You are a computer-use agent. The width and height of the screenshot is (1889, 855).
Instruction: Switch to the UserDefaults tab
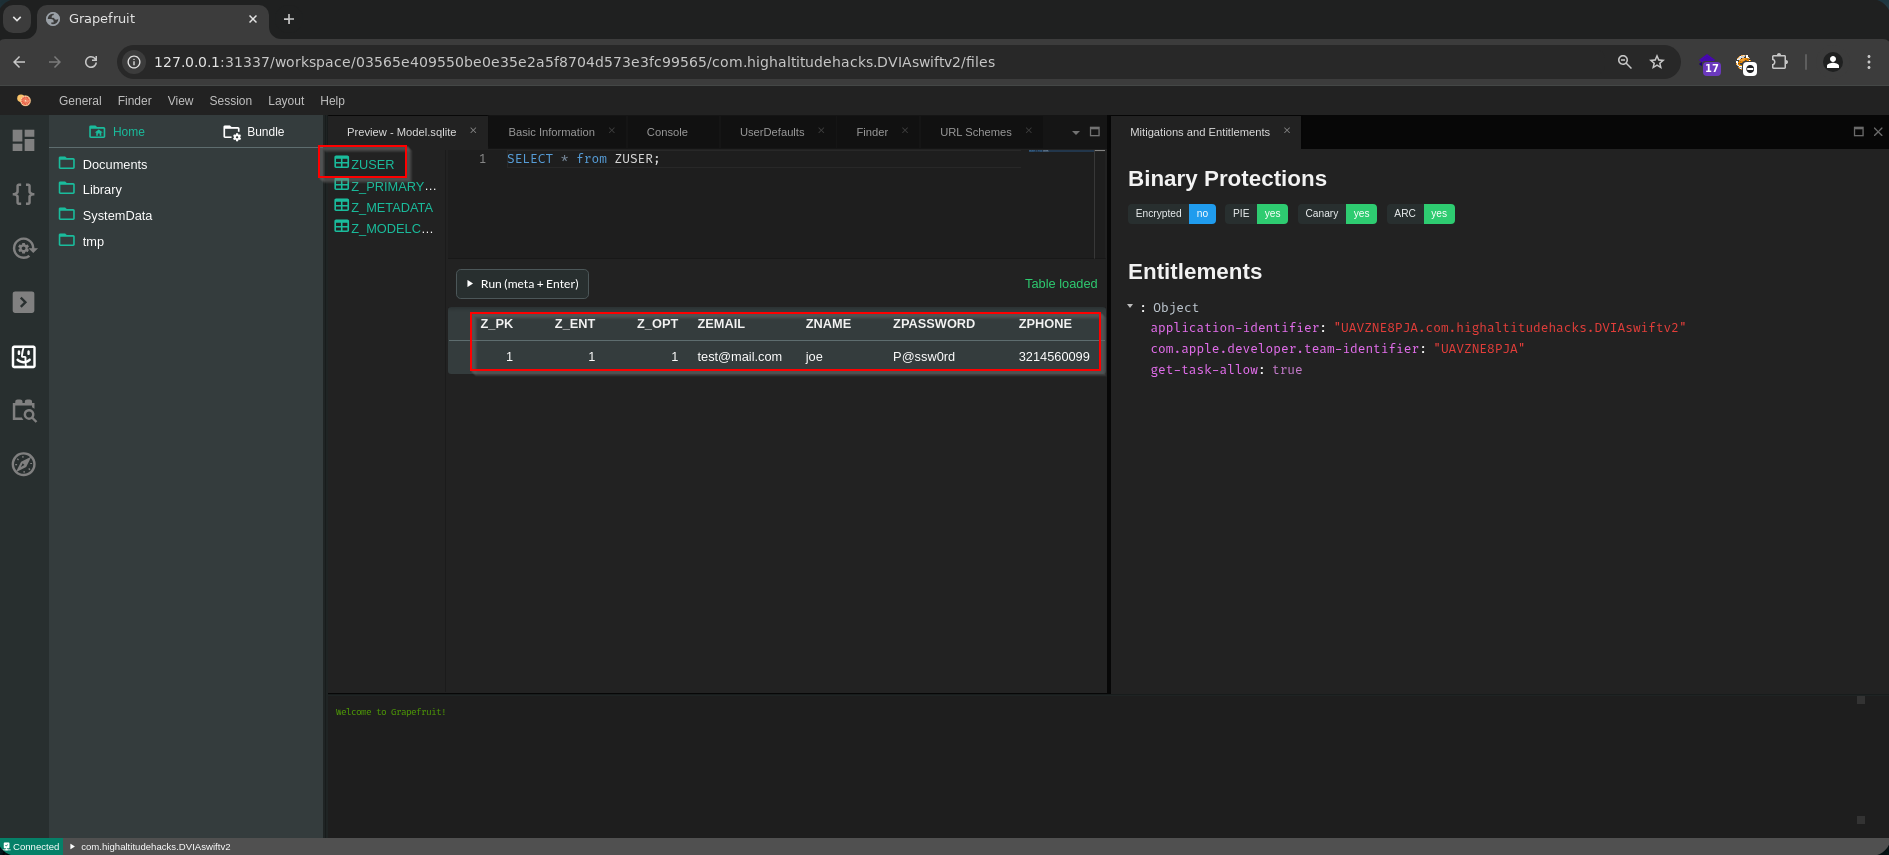click(x=772, y=132)
